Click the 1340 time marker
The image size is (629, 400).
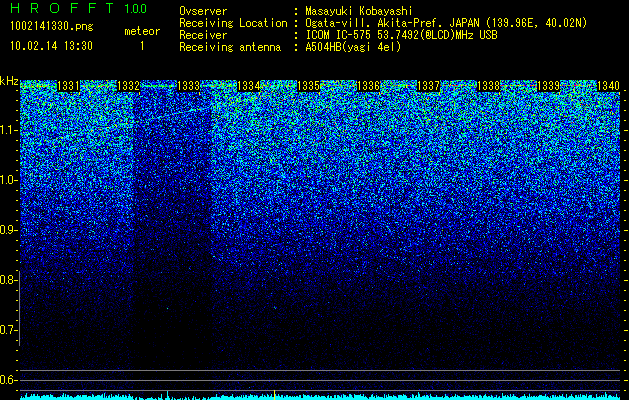point(609,86)
